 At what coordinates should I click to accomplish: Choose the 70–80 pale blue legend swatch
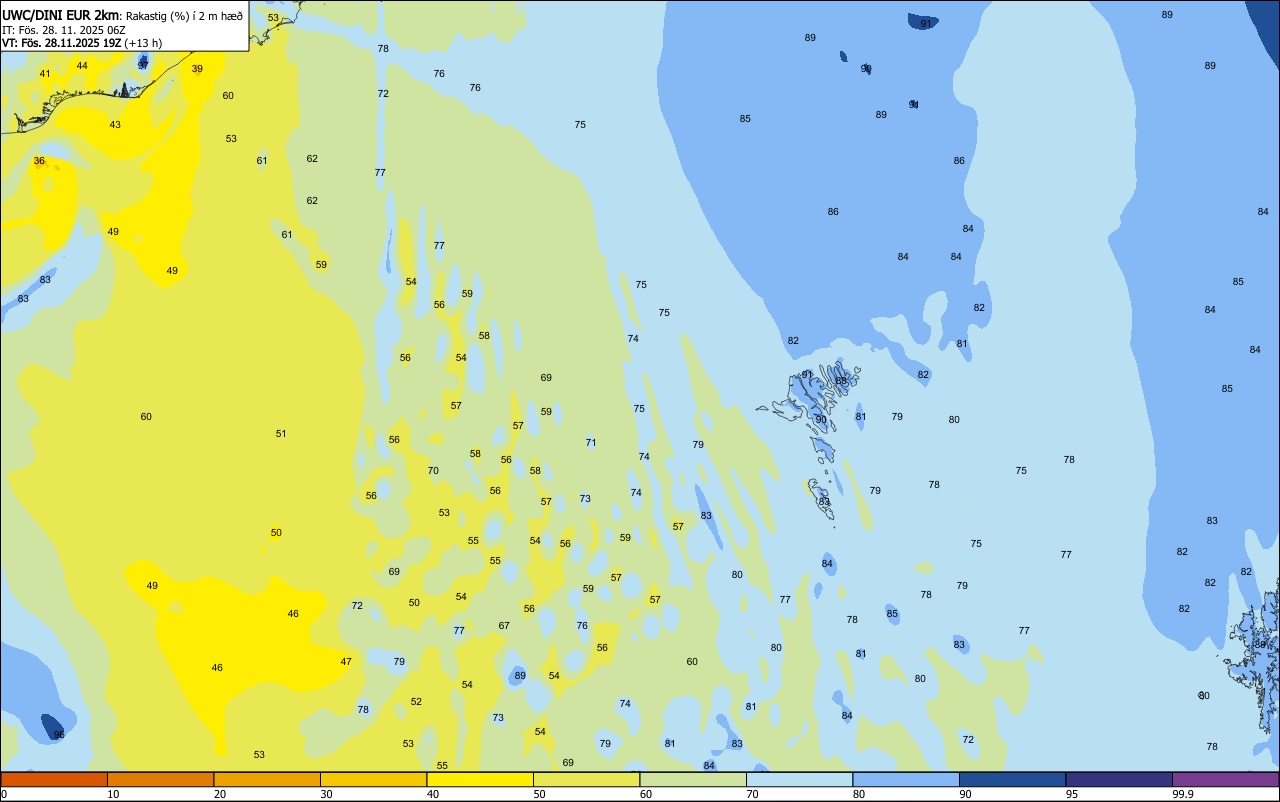point(799,779)
